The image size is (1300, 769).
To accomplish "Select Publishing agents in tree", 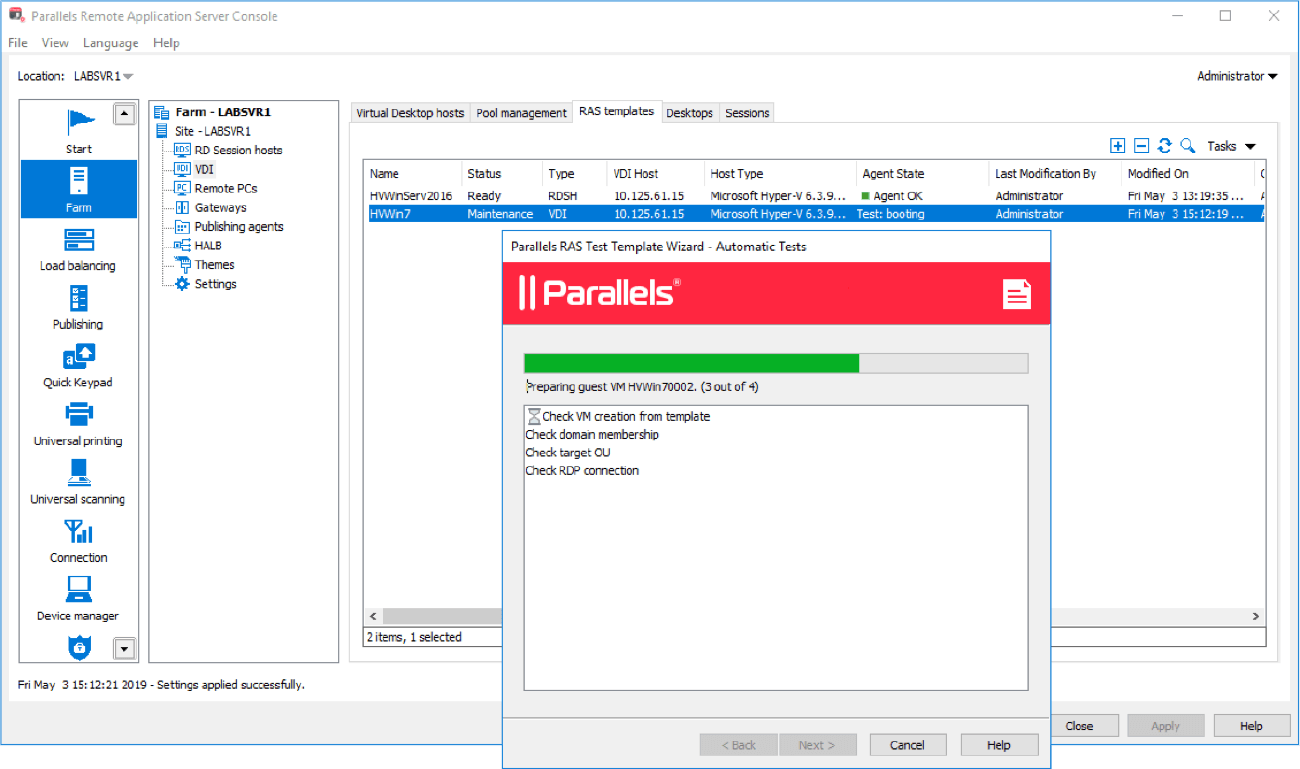I will coord(239,227).
